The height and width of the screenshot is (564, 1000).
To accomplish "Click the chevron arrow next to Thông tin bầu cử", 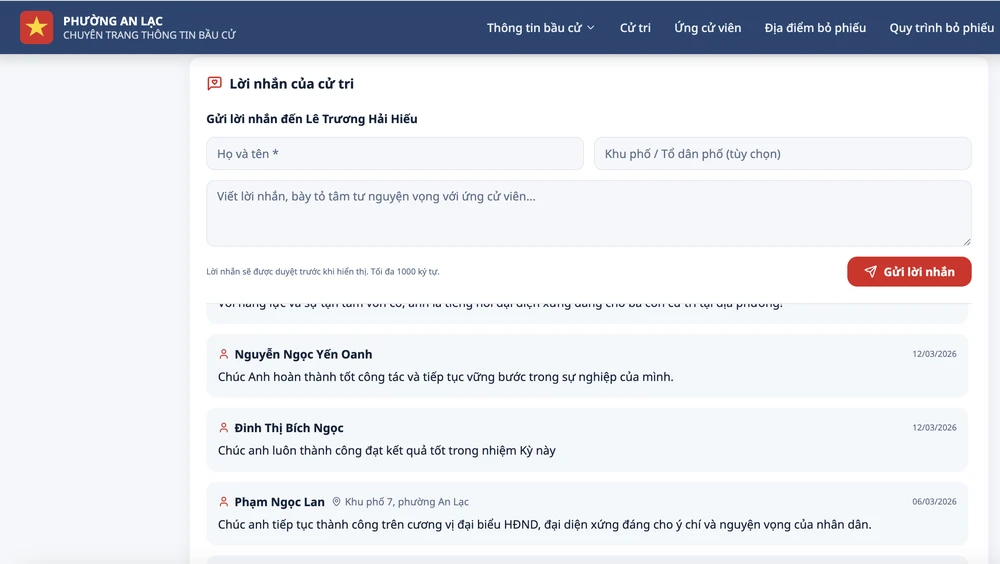I will click(591, 28).
